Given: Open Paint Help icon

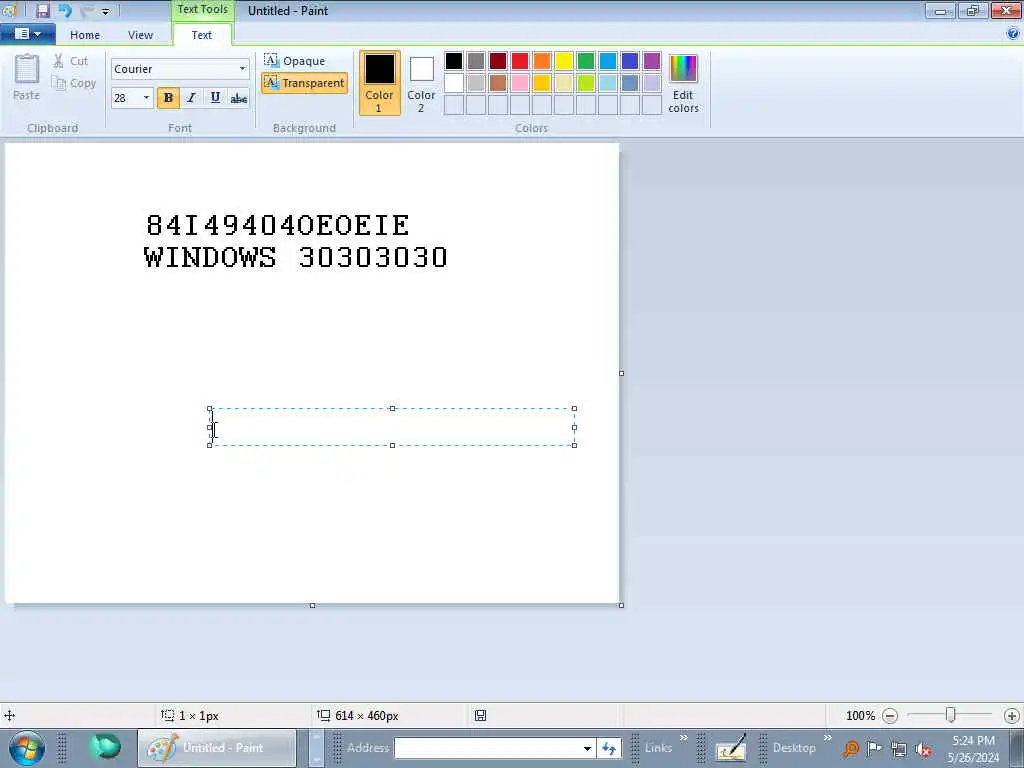Looking at the screenshot, I should pos(1013,34).
